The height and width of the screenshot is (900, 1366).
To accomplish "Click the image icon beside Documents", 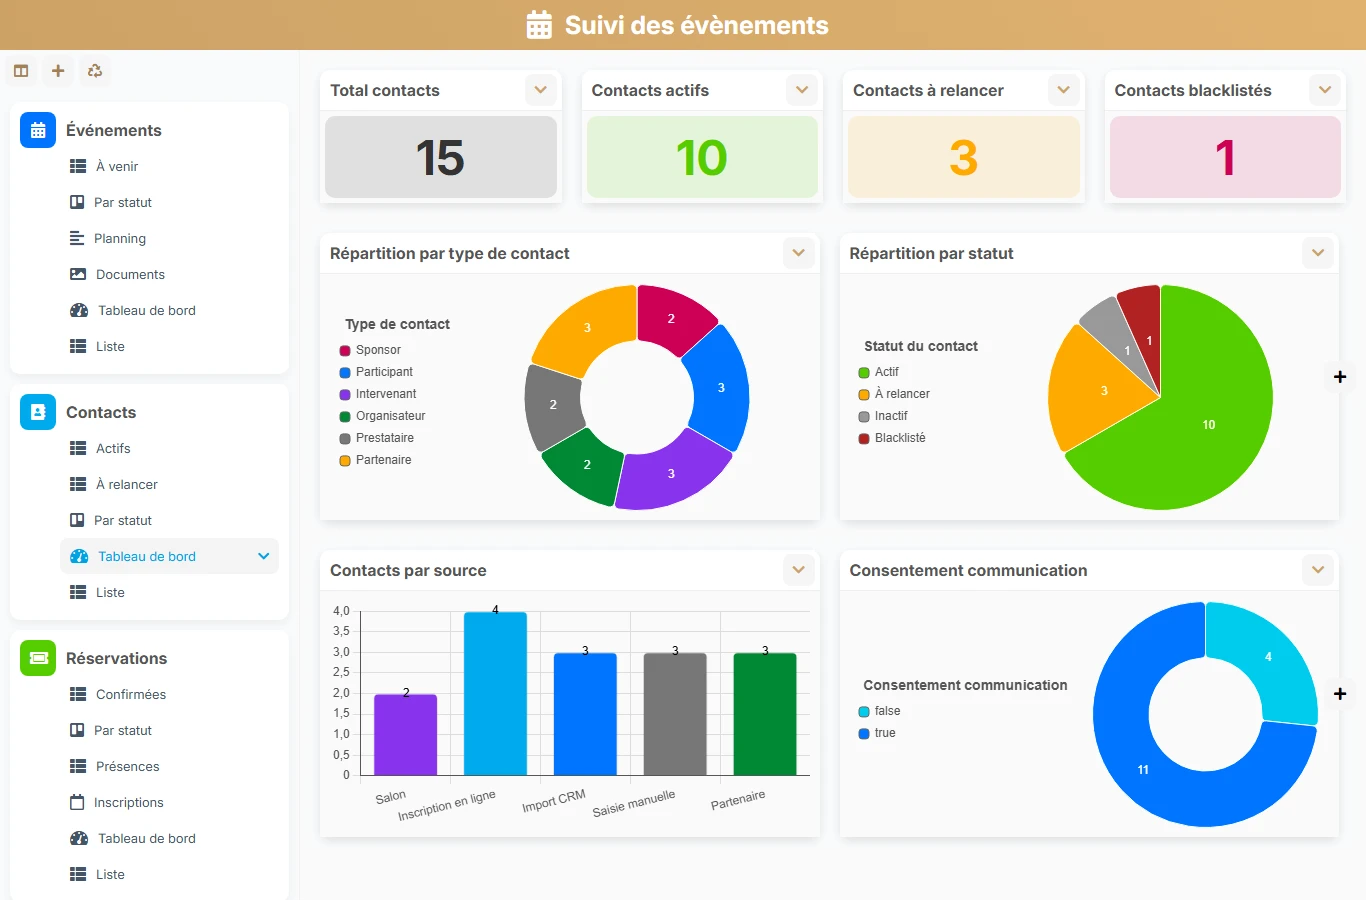I will 78,274.
